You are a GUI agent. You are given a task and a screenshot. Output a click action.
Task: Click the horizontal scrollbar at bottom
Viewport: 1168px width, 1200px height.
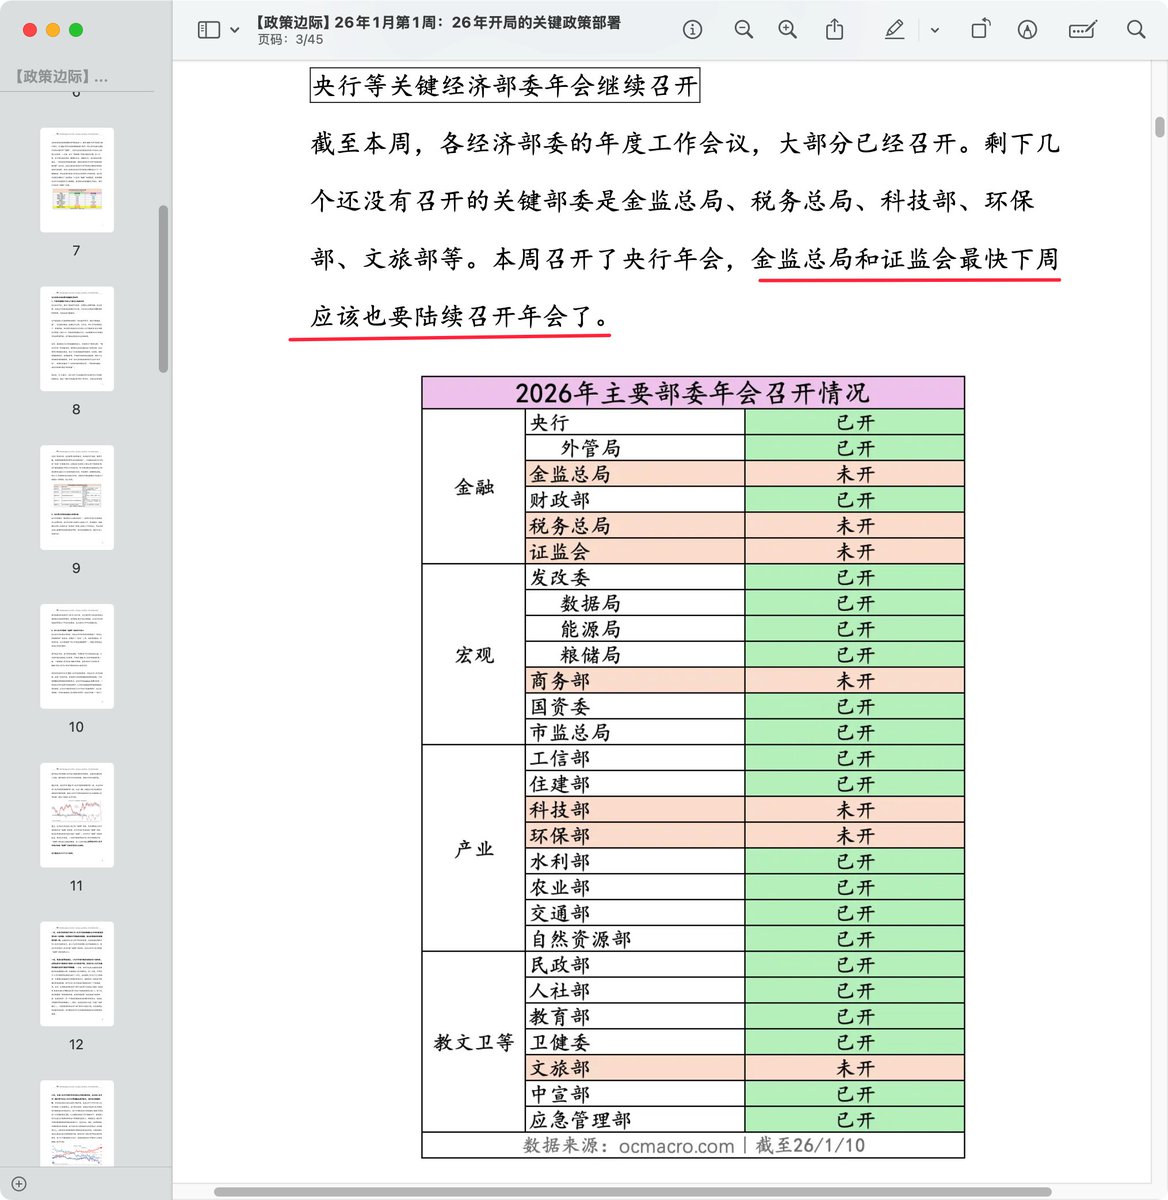[632, 1192]
